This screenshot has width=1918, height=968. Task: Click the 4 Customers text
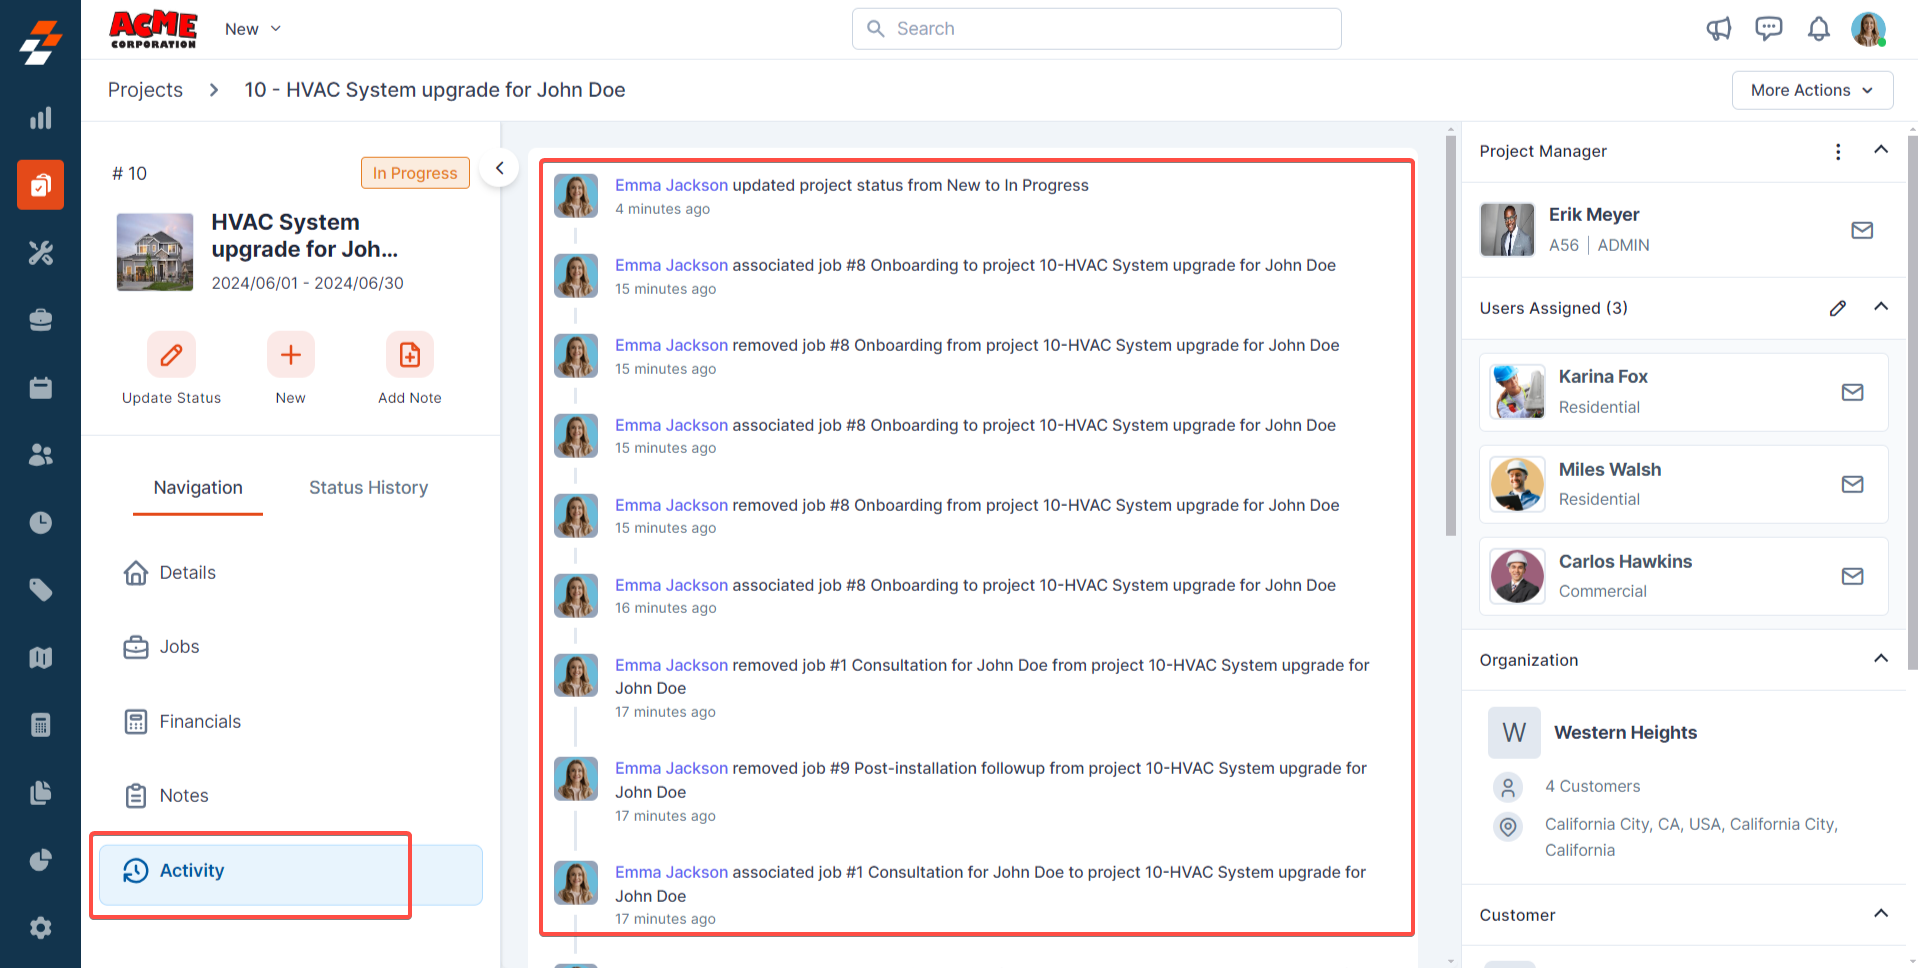point(1592,787)
